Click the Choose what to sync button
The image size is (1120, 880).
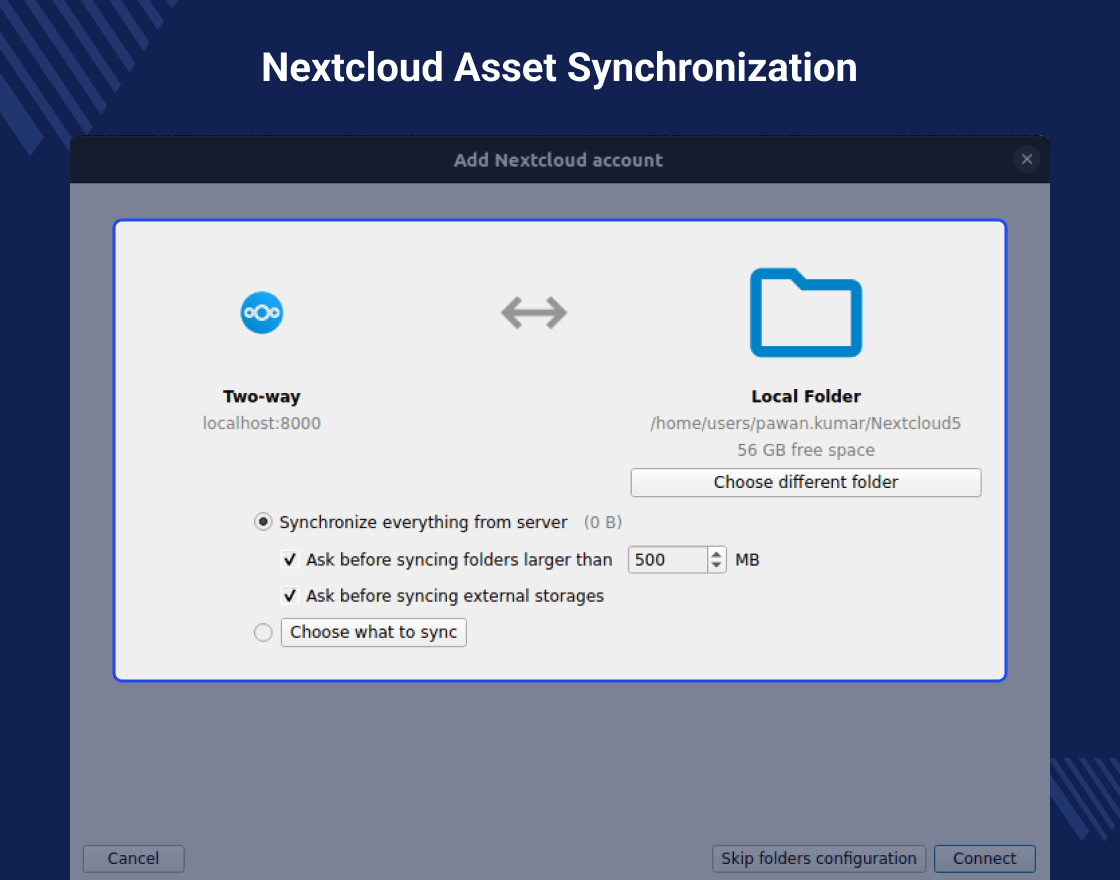coord(374,632)
